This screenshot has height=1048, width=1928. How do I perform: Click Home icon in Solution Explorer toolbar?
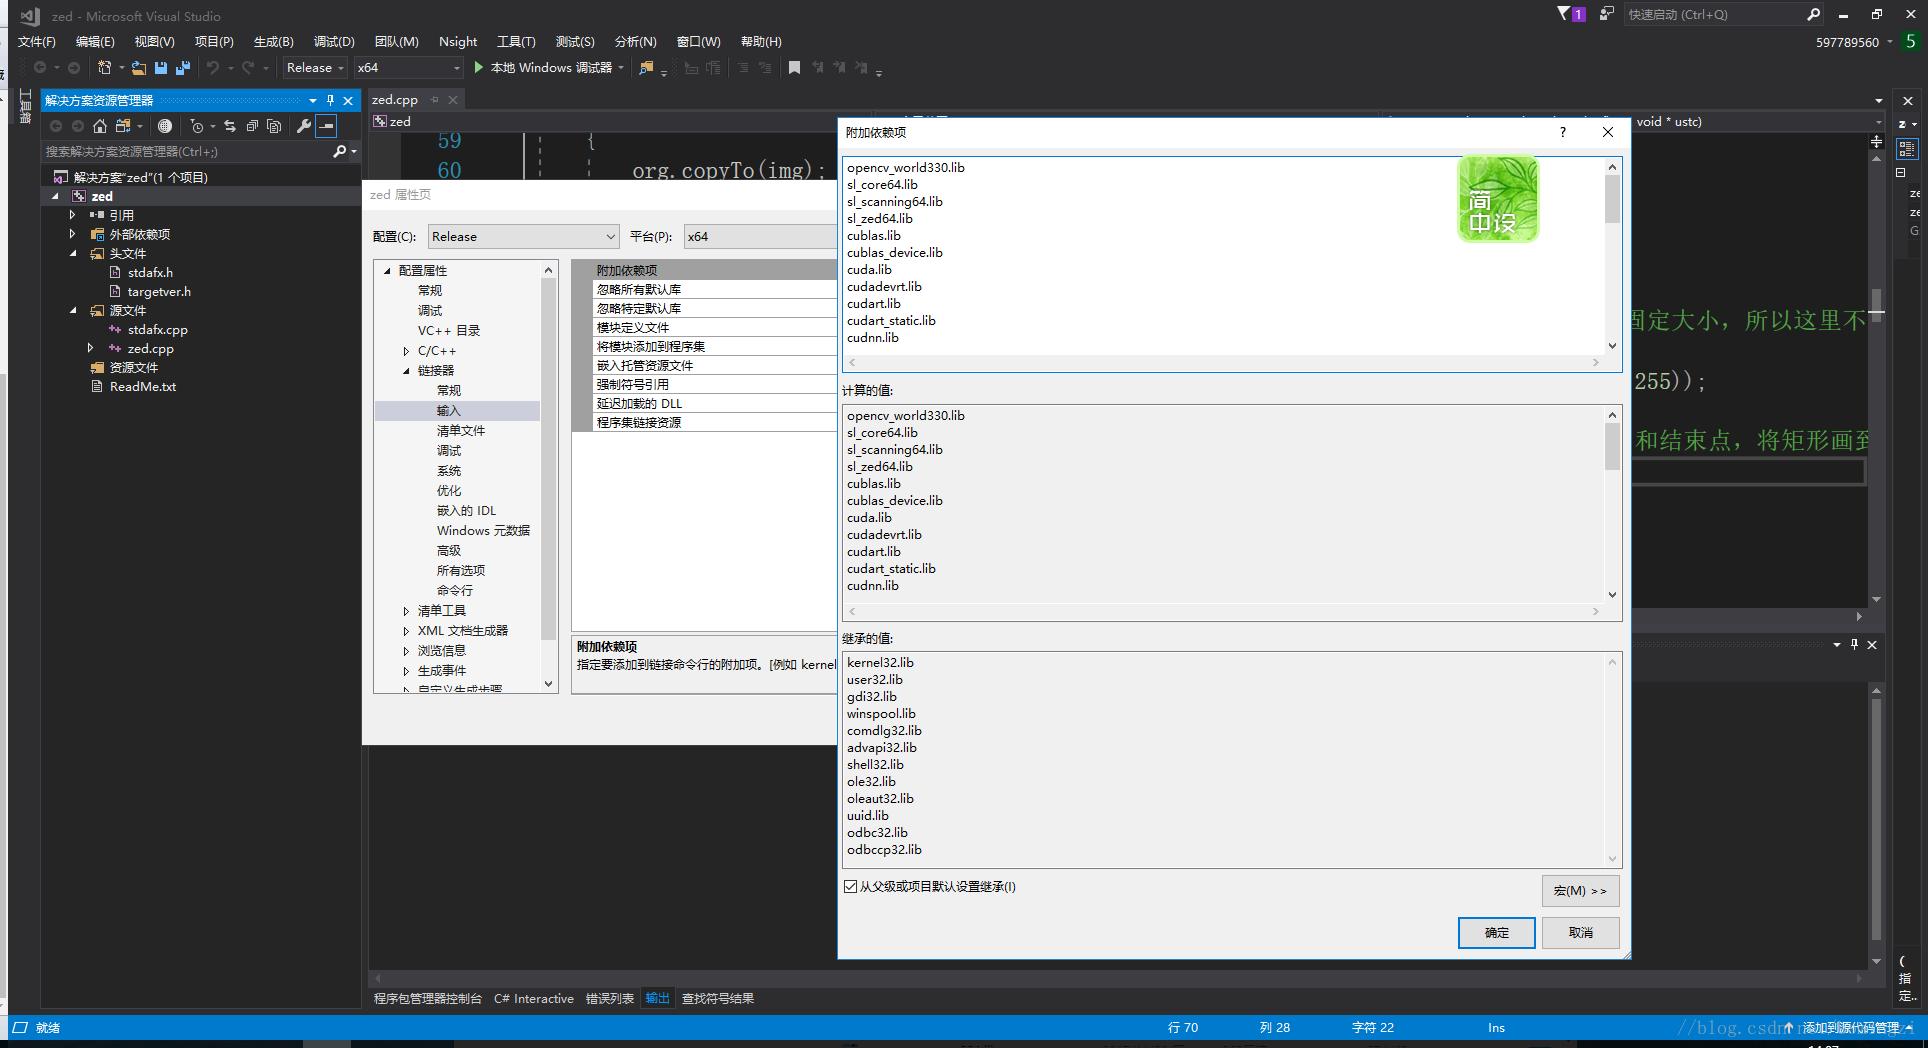point(99,126)
